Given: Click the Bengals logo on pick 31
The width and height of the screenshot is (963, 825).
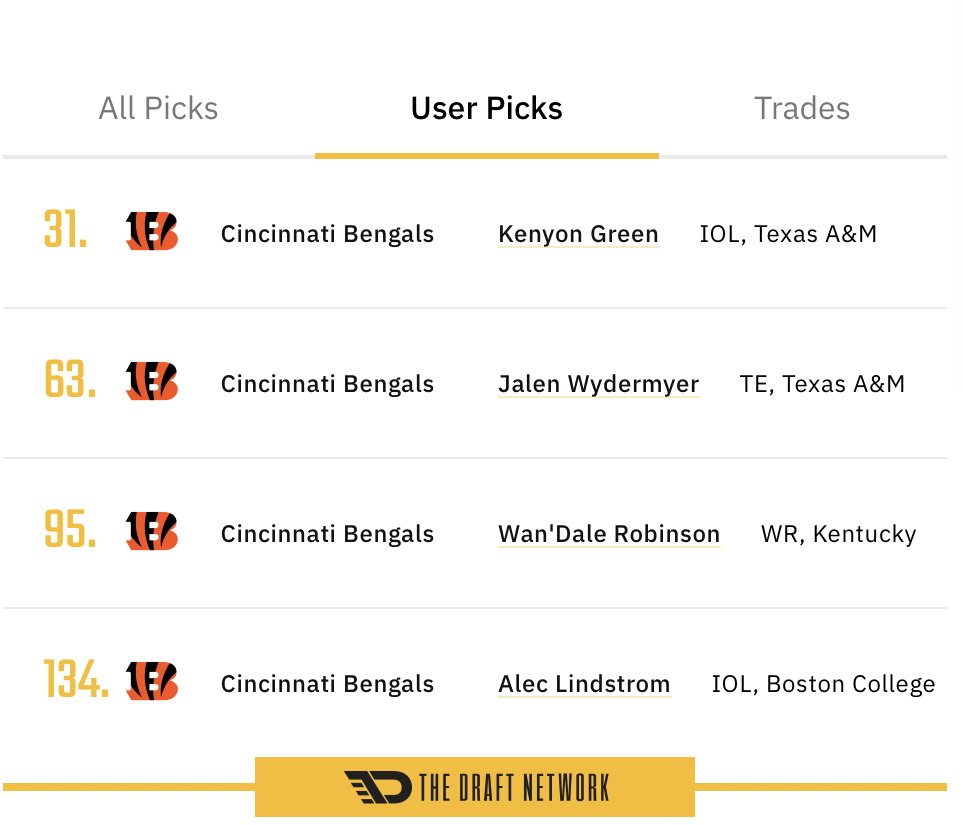Looking at the screenshot, I should [x=152, y=231].
